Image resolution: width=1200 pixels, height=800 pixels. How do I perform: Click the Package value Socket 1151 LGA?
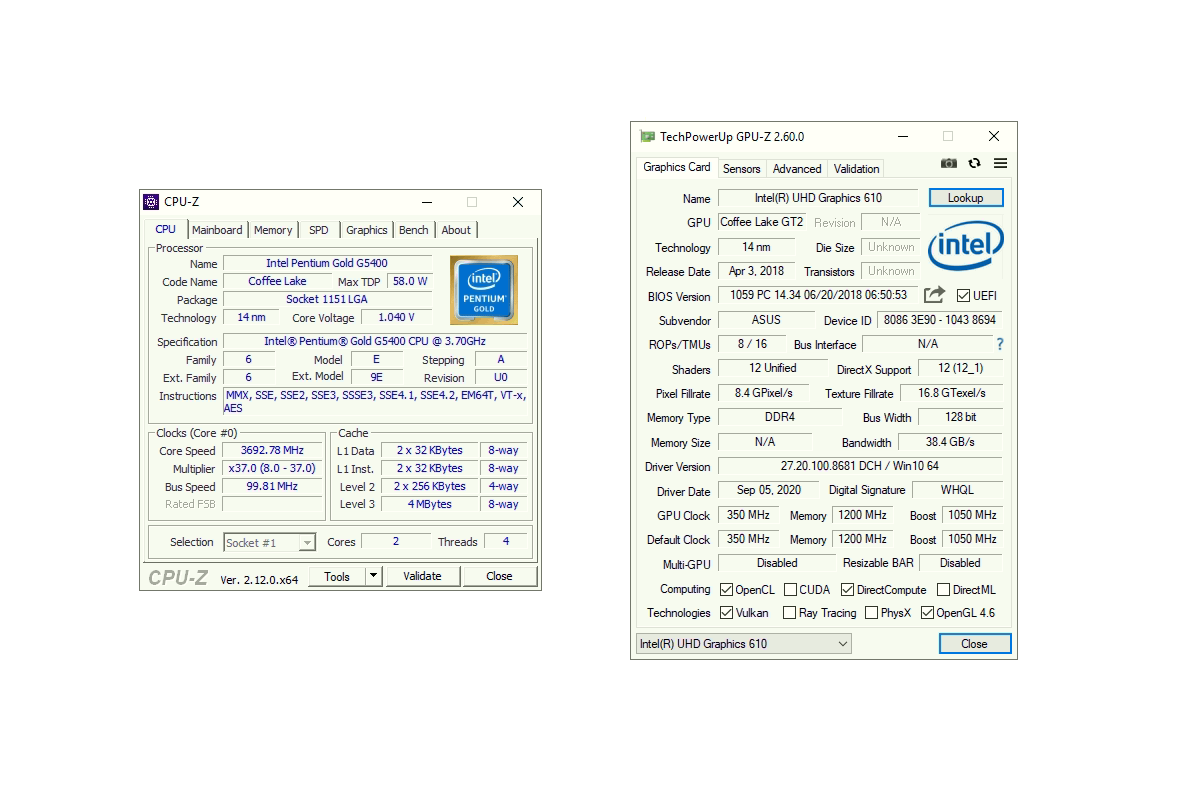pos(327,299)
